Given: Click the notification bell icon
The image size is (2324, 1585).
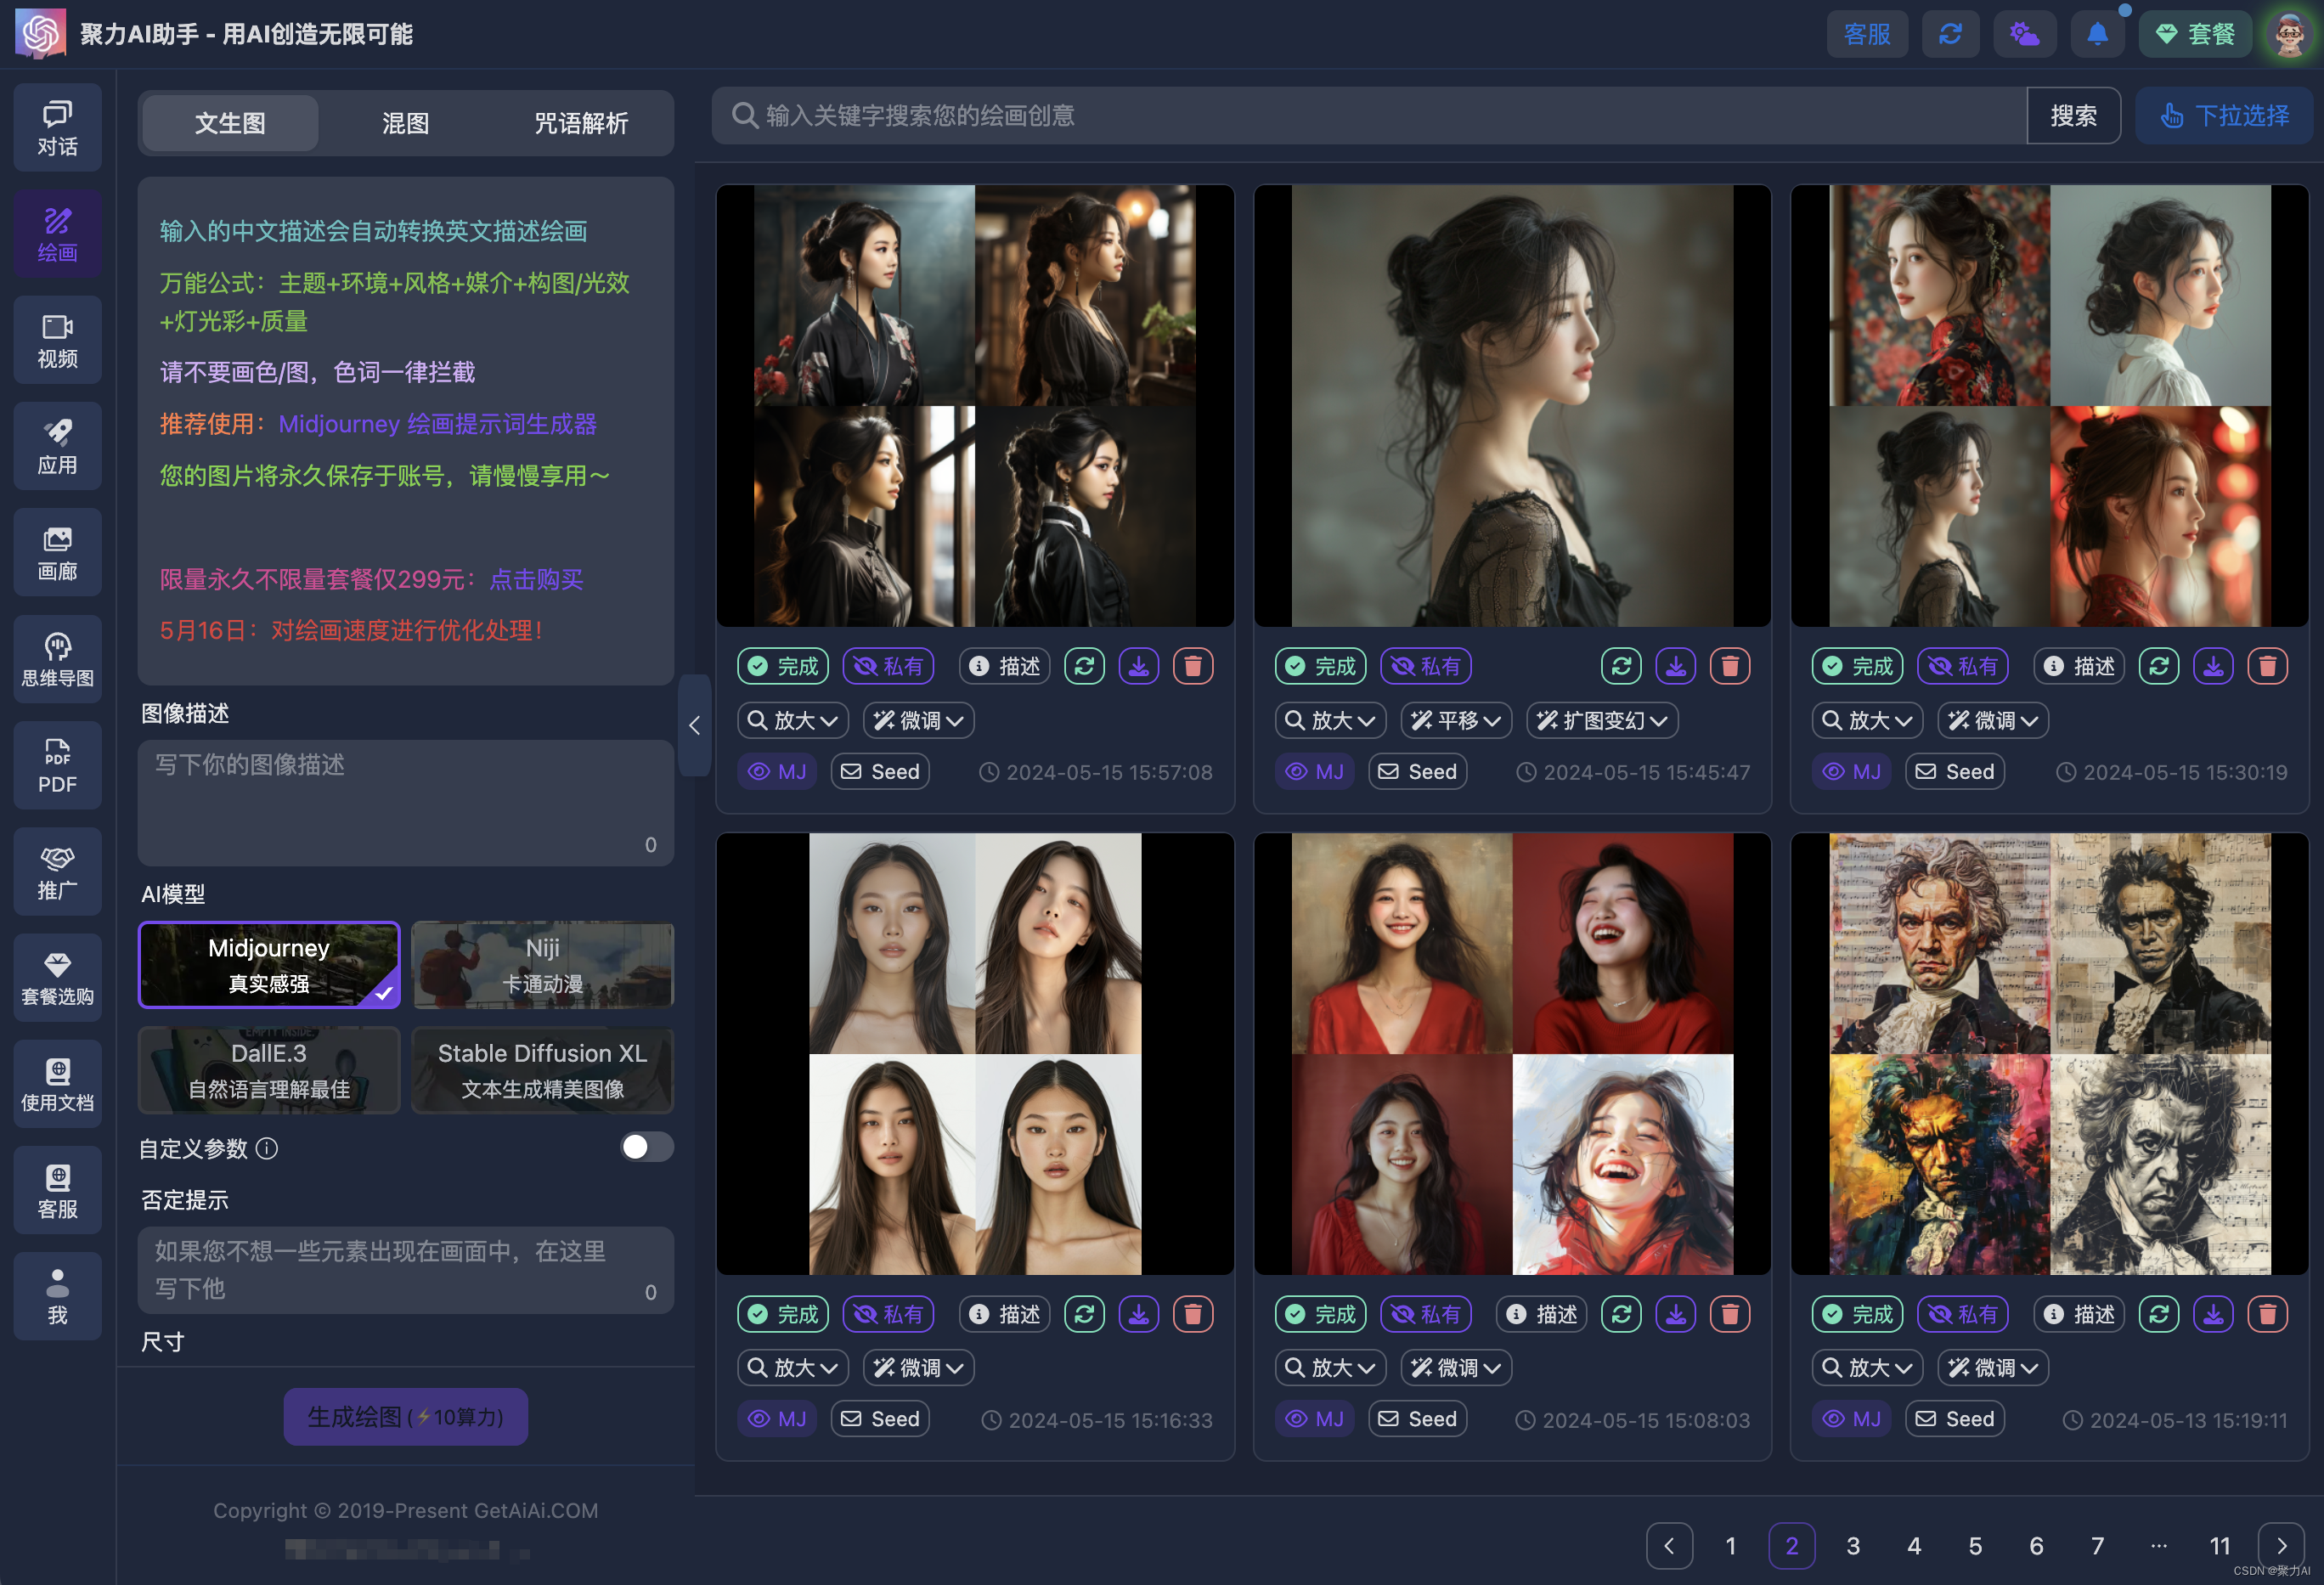Looking at the screenshot, I should click(x=2097, y=34).
